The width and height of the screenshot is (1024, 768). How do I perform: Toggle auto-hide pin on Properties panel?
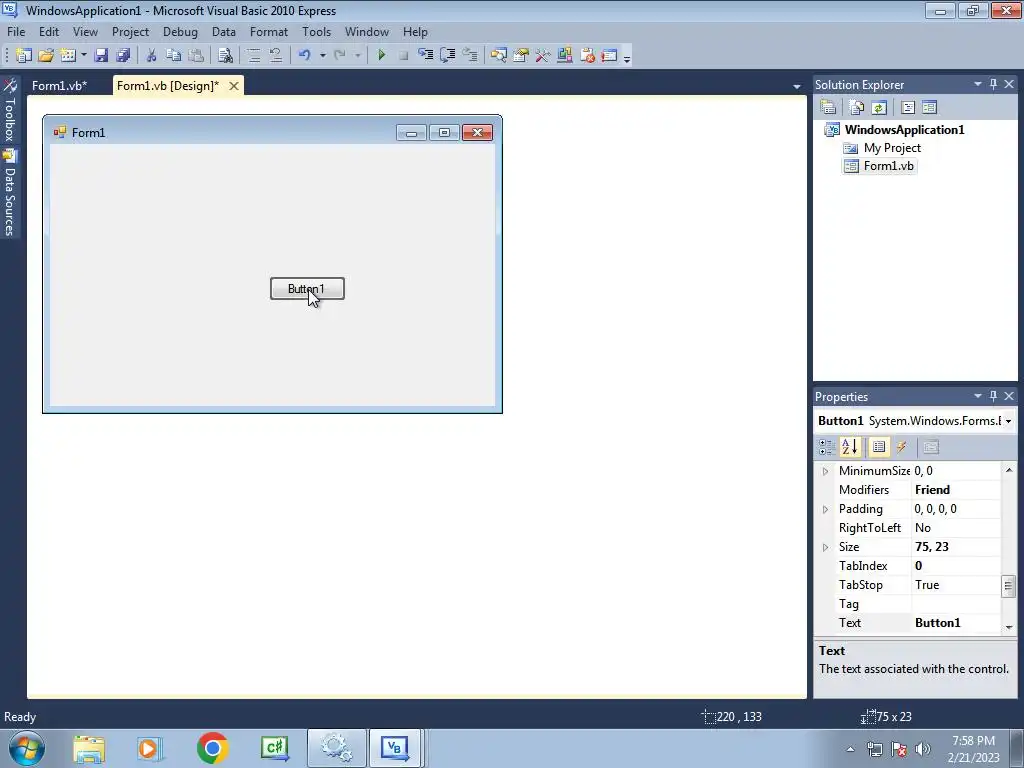[x=993, y=396]
